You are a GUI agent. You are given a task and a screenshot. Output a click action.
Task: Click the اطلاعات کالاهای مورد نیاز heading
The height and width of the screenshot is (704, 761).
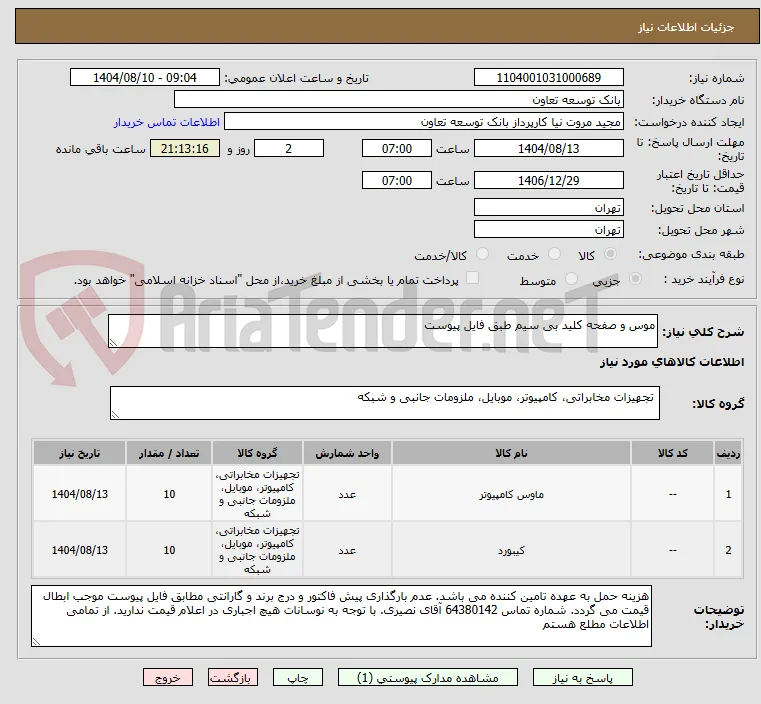pos(672,362)
